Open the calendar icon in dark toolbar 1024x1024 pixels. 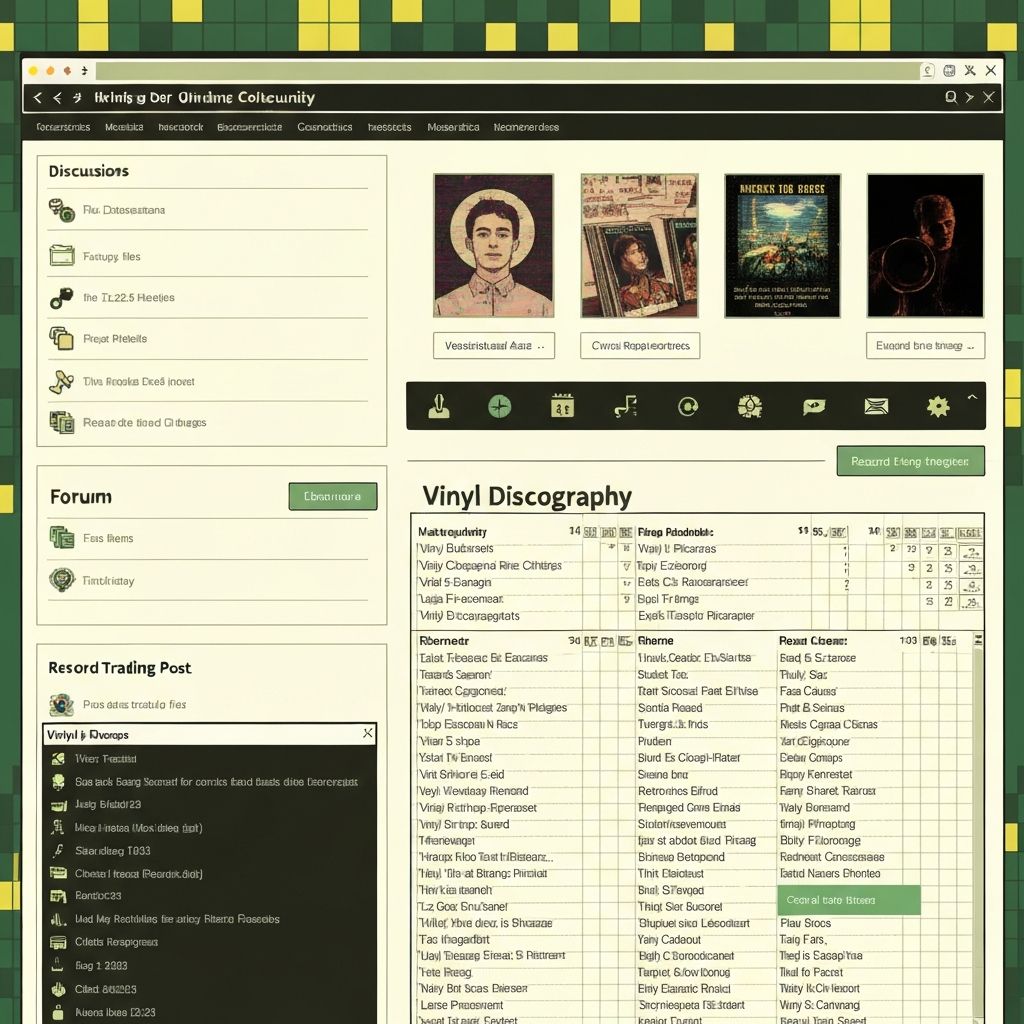pos(562,406)
